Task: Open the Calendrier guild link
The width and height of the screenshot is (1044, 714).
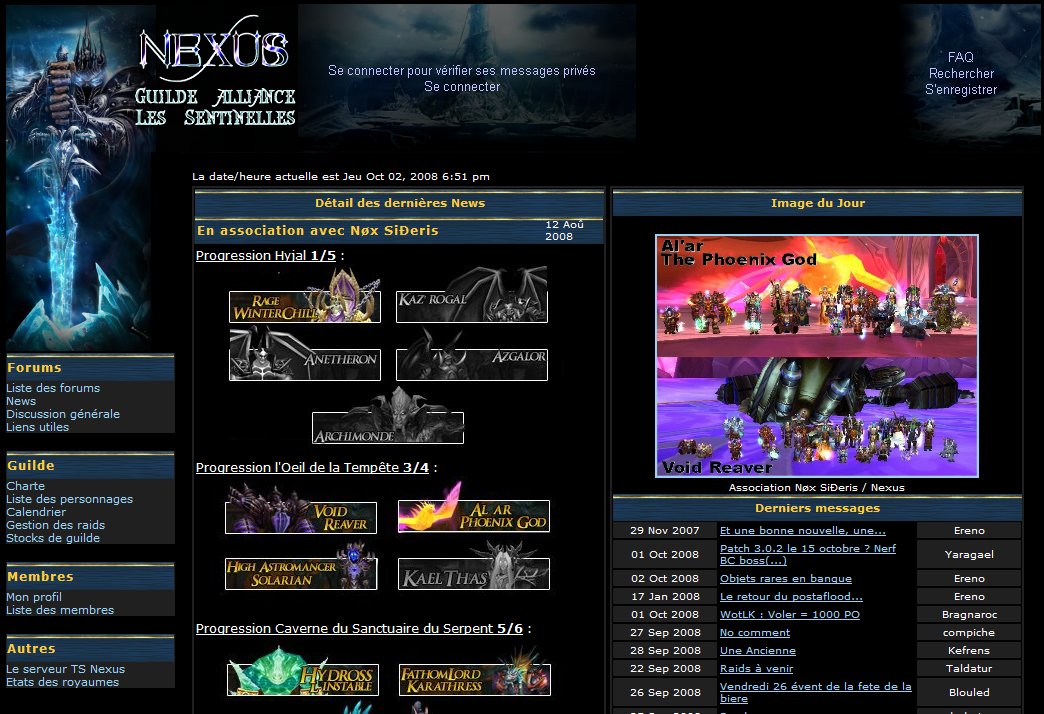Action: coord(36,512)
